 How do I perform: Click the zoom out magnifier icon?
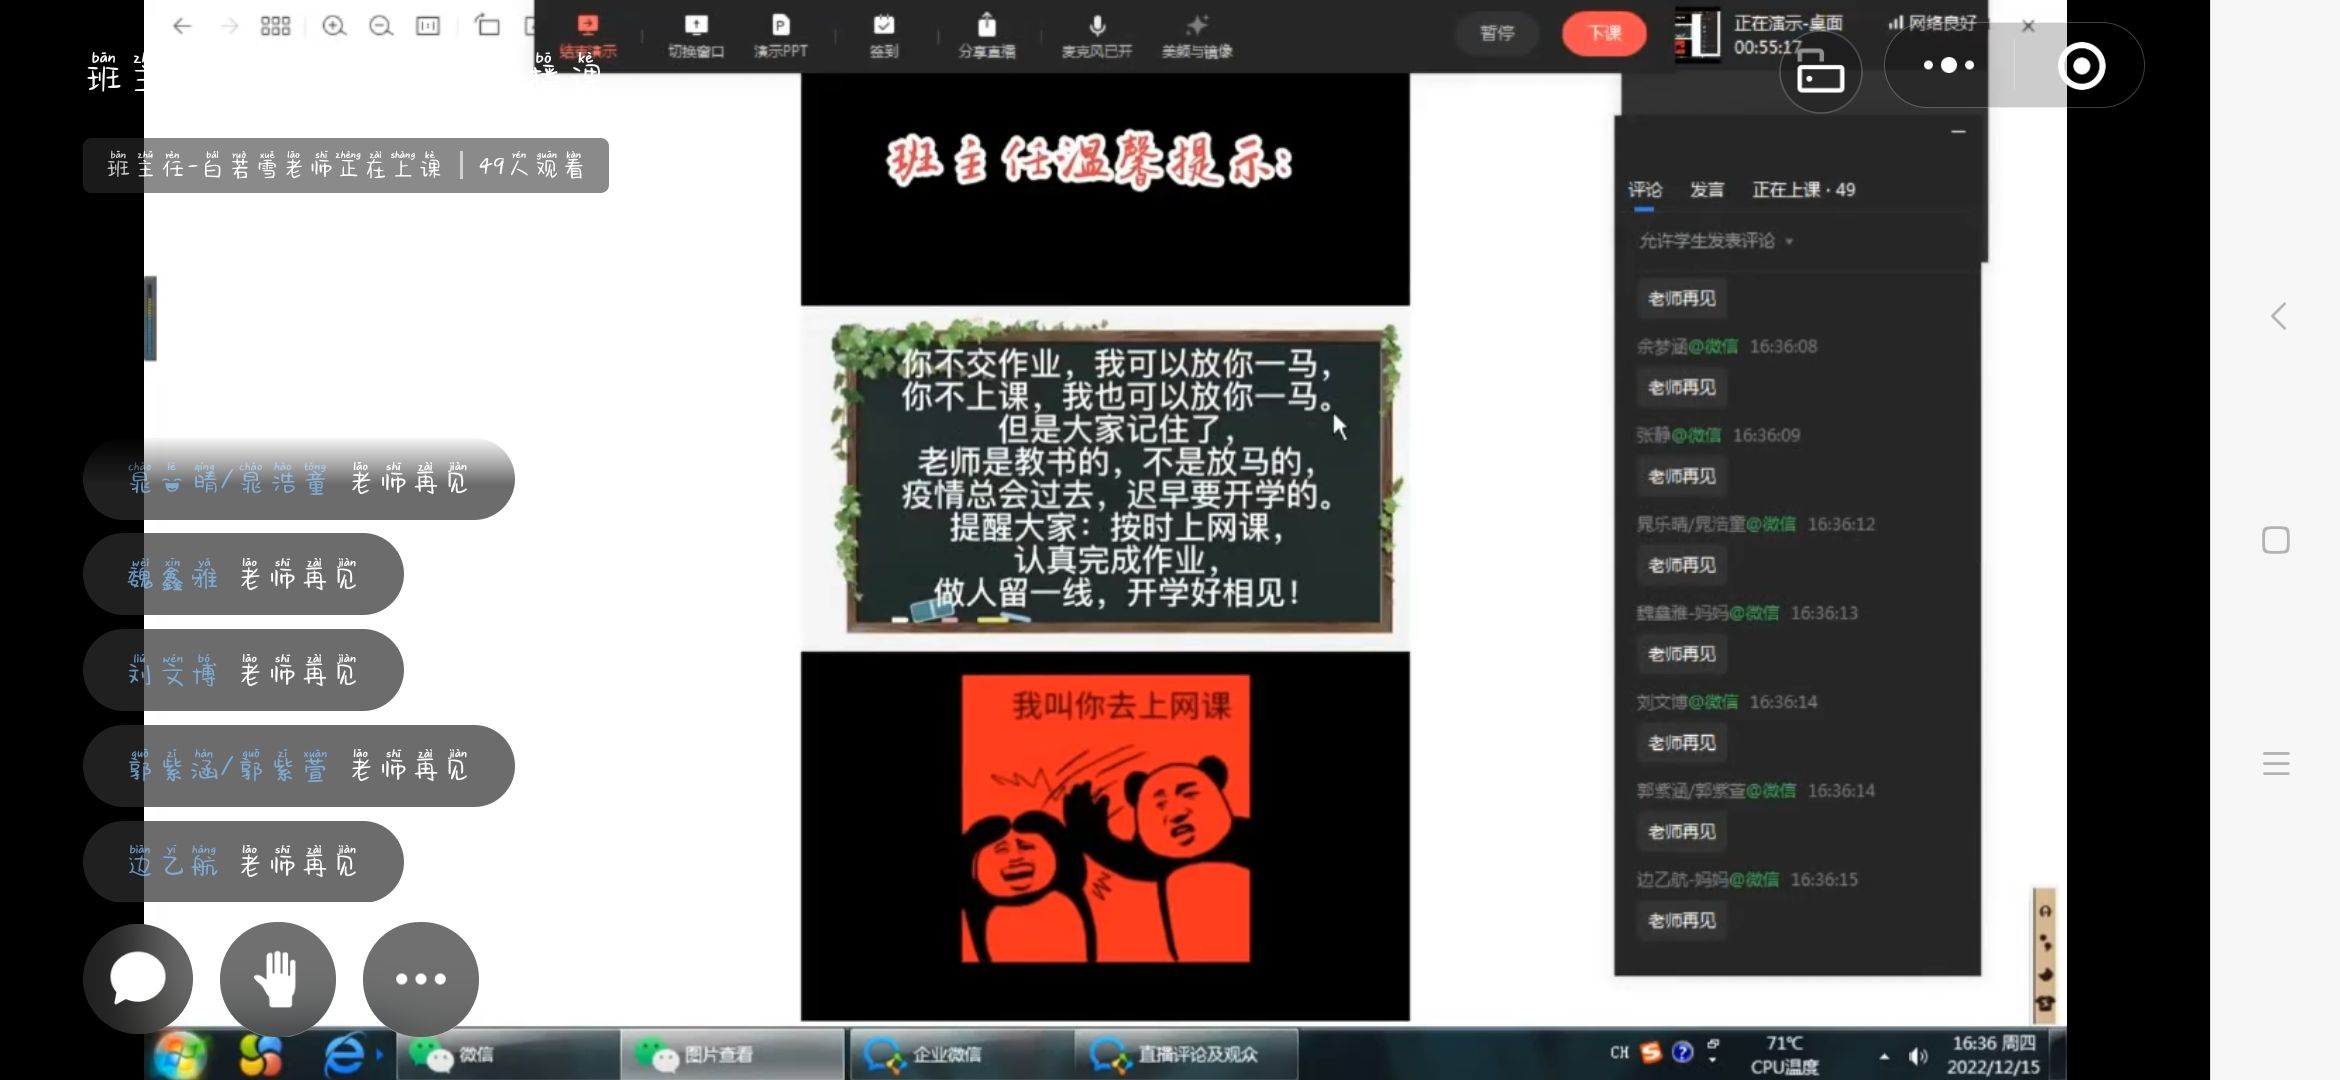pyautogui.click(x=381, y=26)
